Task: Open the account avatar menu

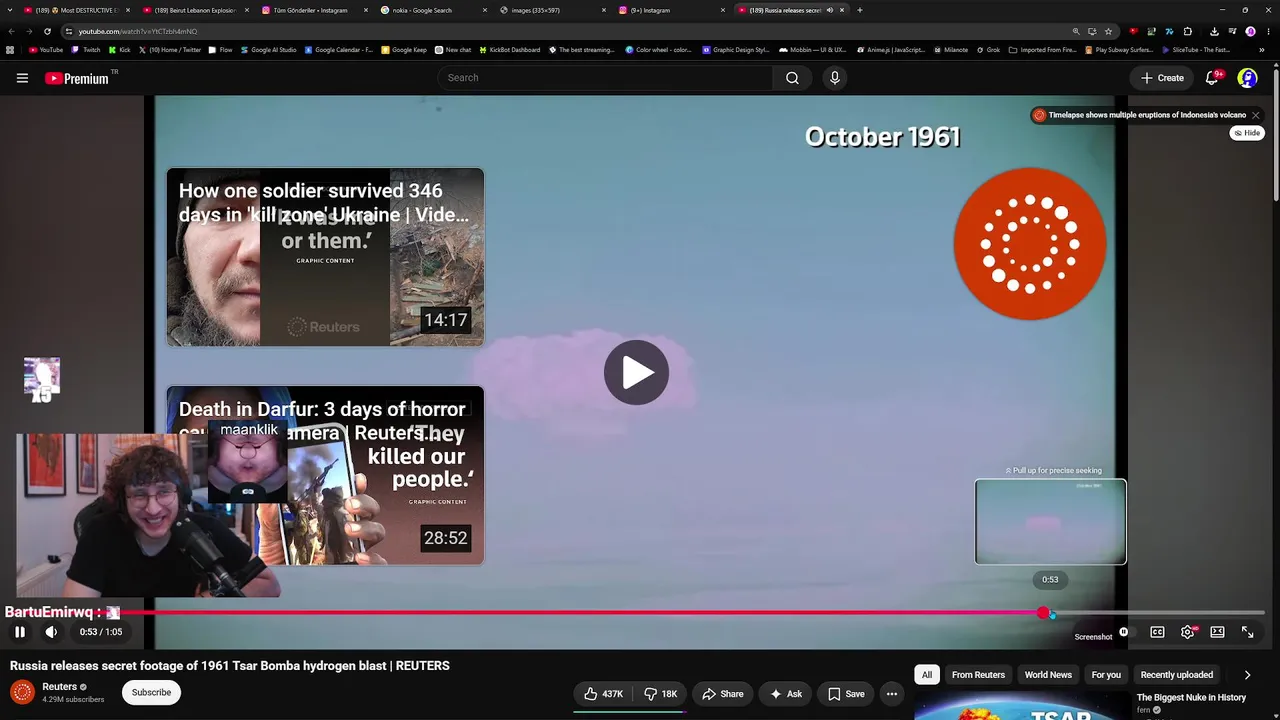Action: pyautogui.click(x=1247, y=78)
